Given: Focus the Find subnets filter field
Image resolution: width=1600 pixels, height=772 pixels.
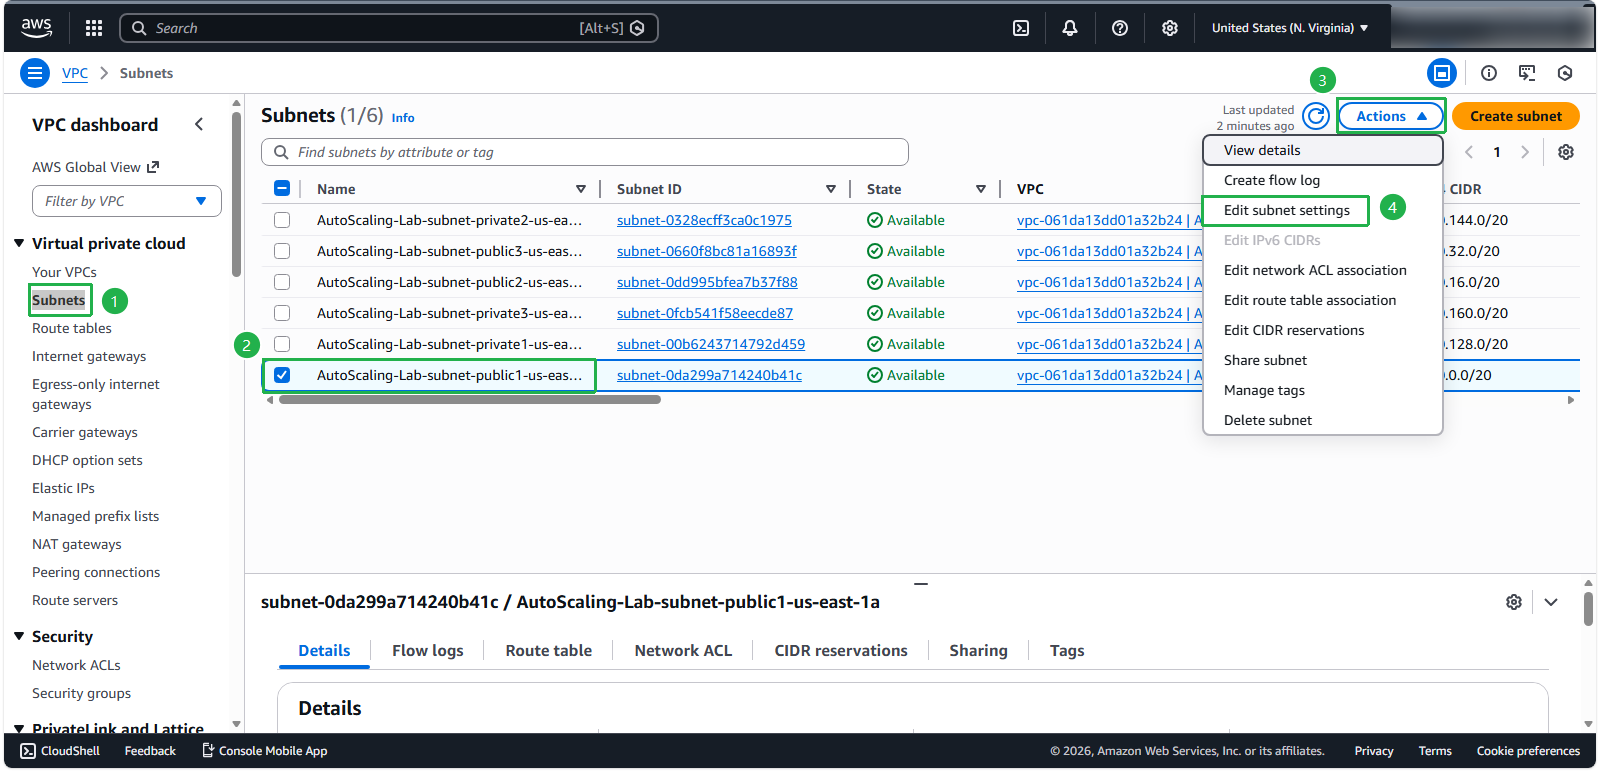Looking at the screenshot, I should pos(585,152).
